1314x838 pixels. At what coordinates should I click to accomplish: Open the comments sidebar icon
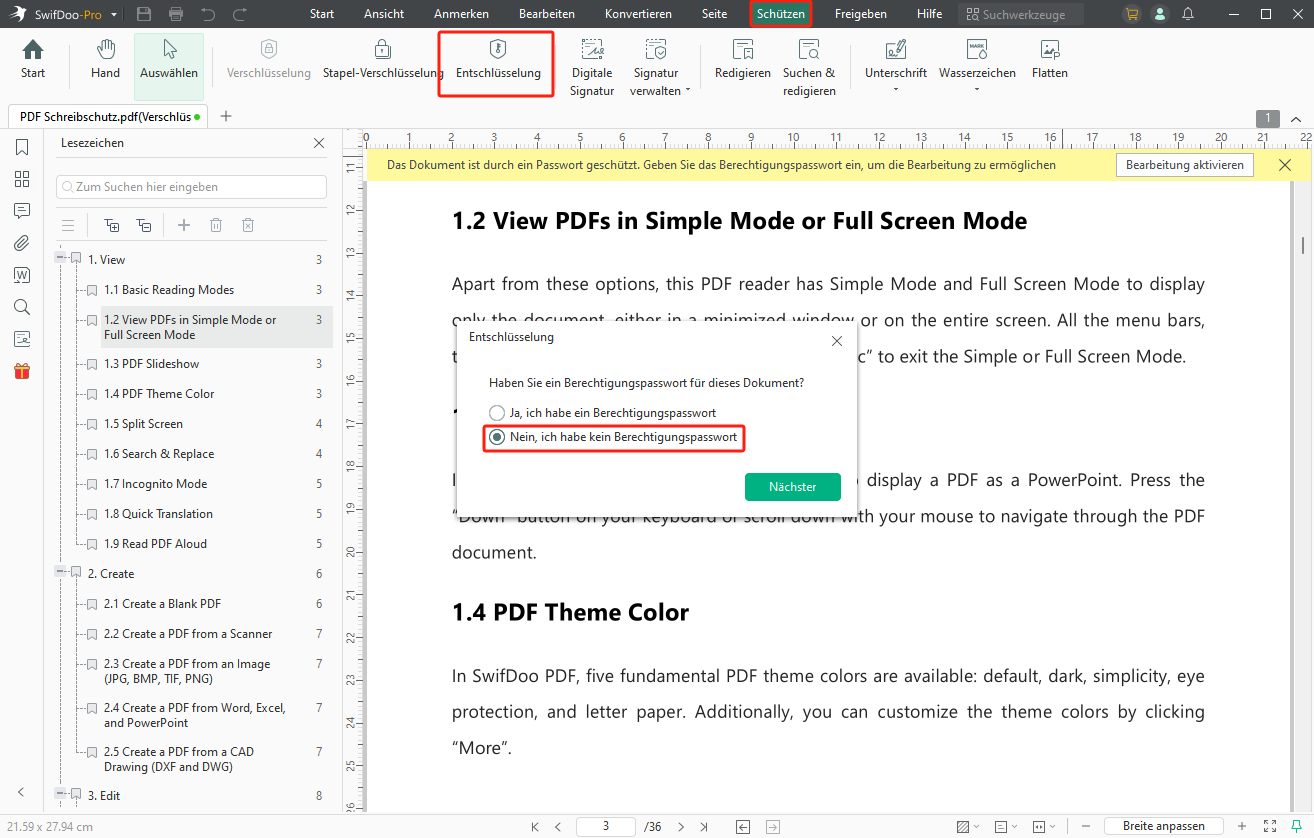click(22, 211)
